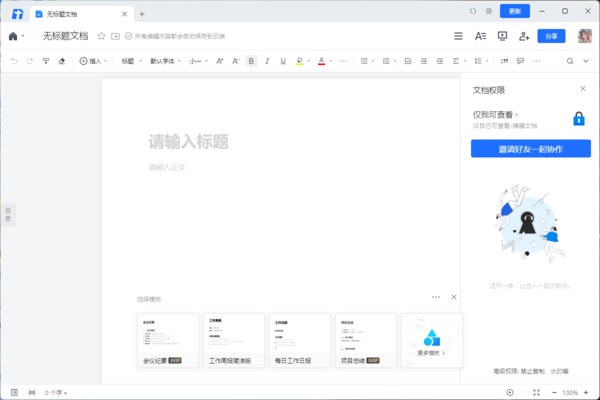The height and width of the screenshot is (400, 600).
Task: Open the outline menu icon in header
Action: click(458, 36)
